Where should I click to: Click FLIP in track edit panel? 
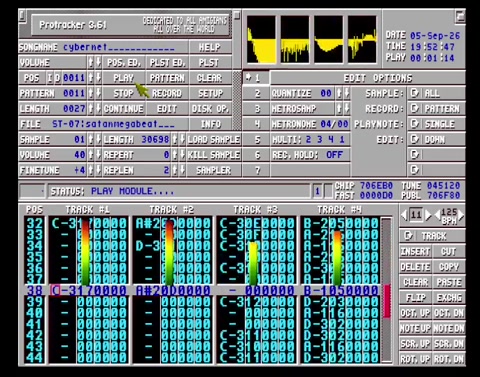416,297
